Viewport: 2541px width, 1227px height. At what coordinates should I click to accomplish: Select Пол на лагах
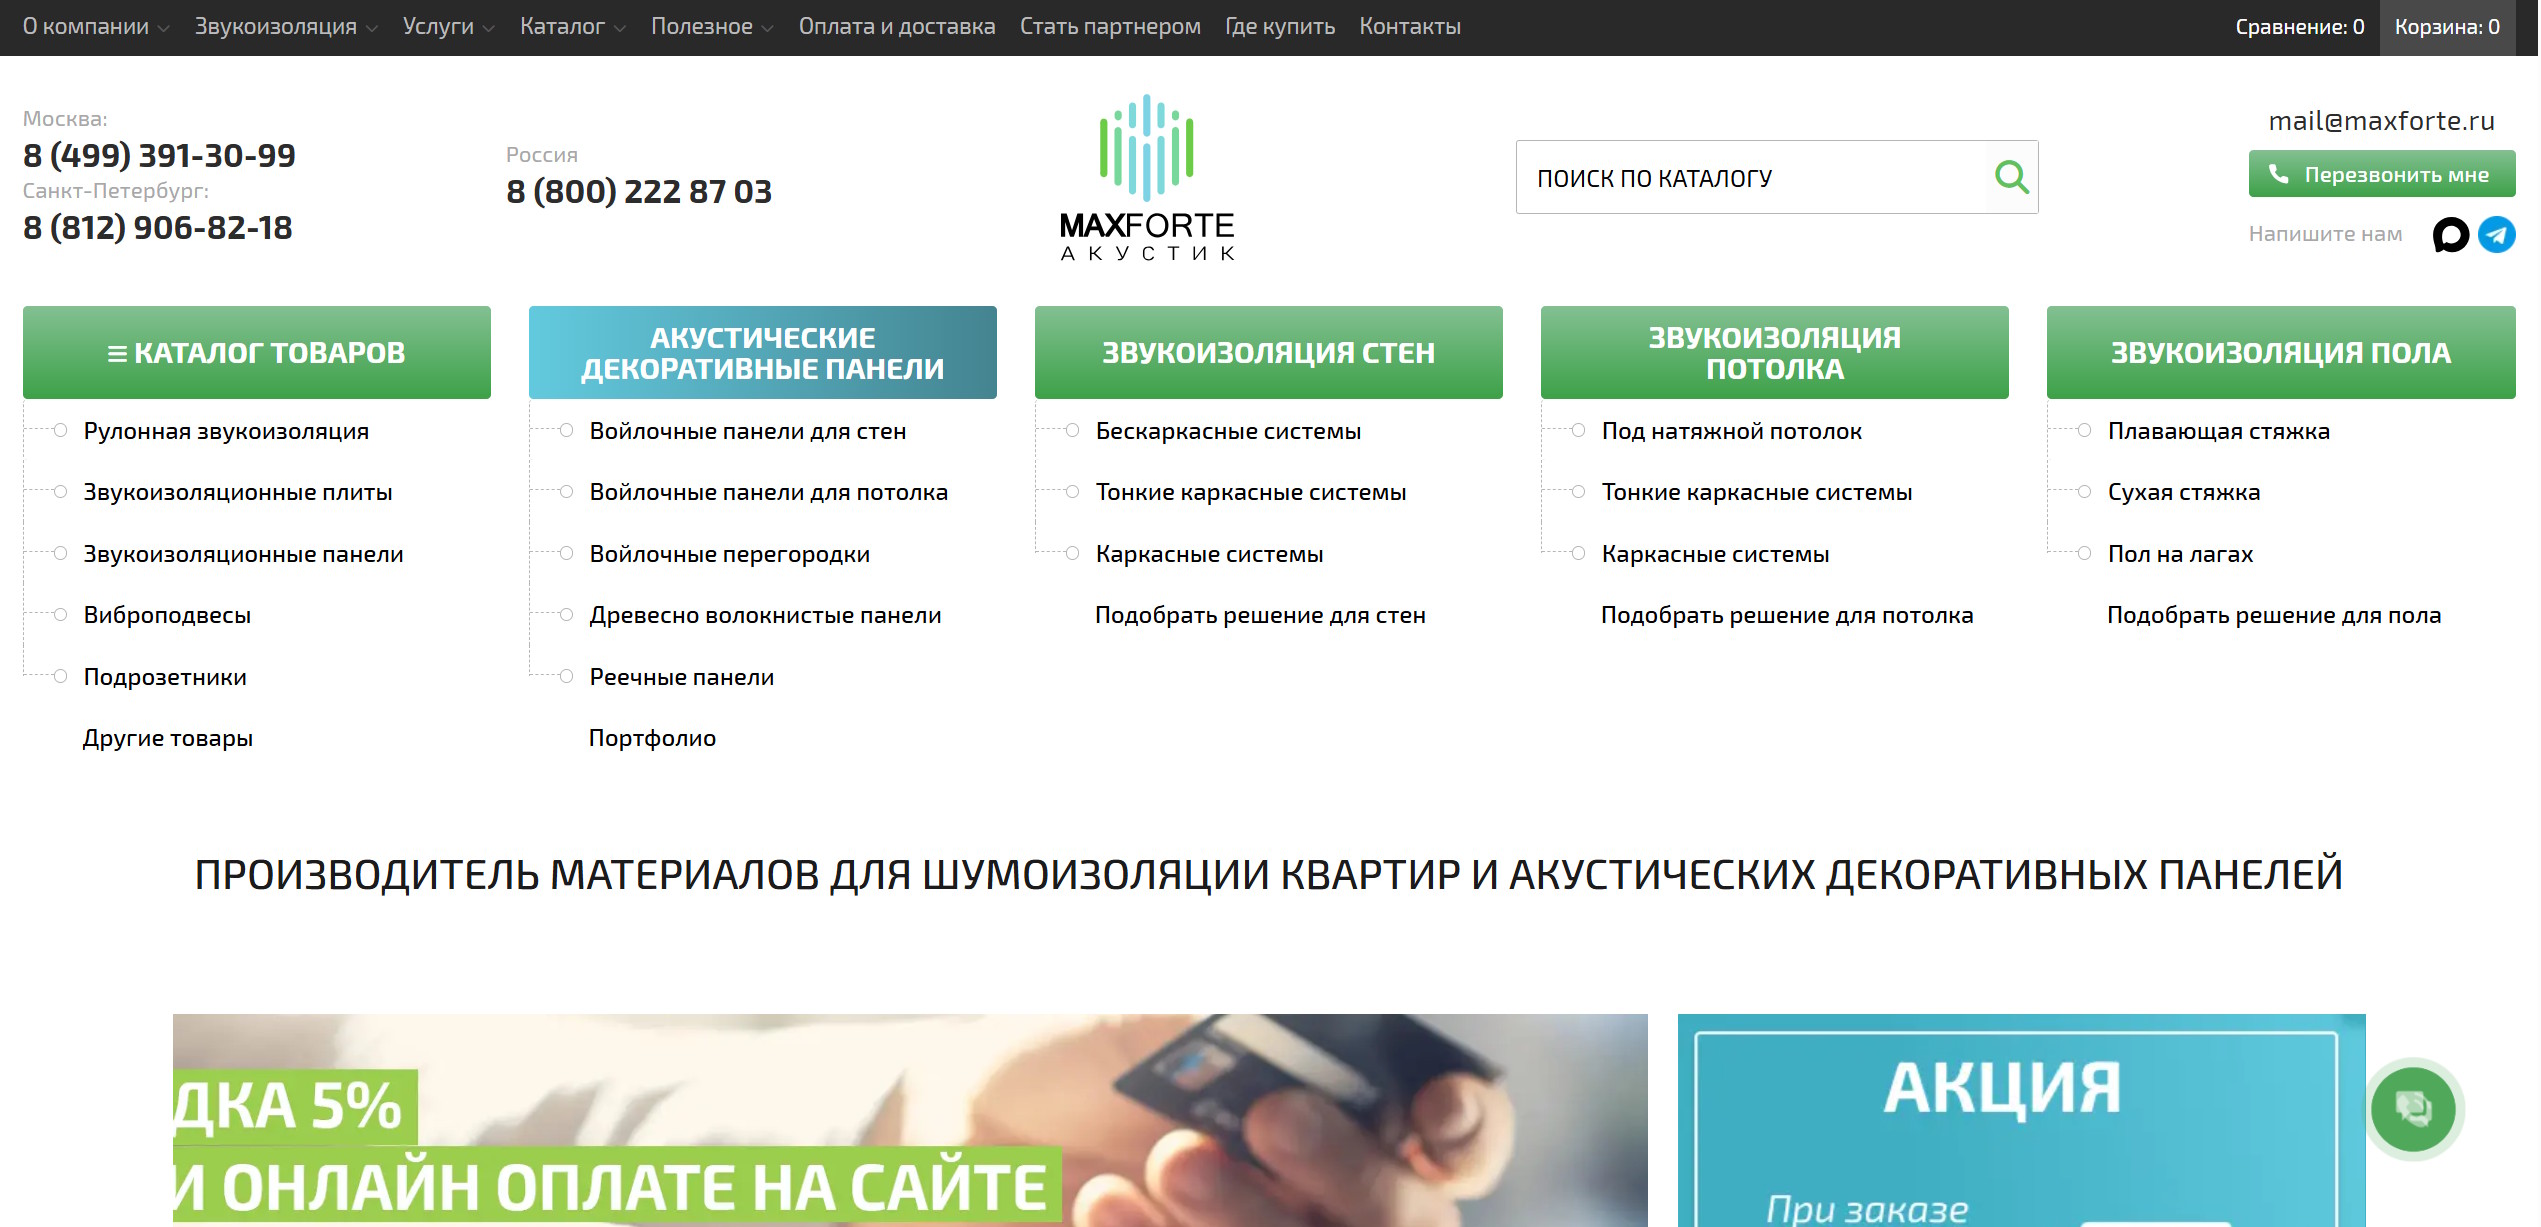click(x=2180, y=554)
